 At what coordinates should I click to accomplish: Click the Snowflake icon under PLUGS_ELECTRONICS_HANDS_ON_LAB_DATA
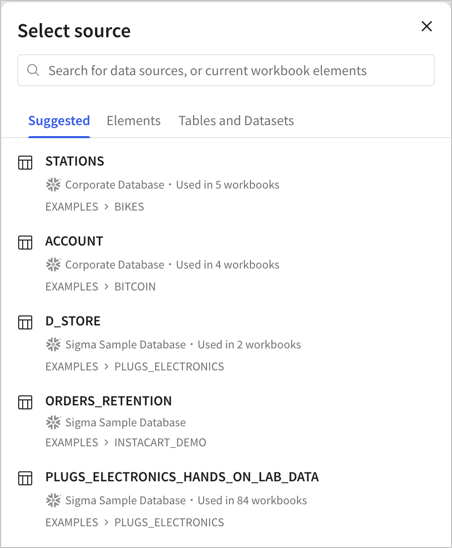53,500
